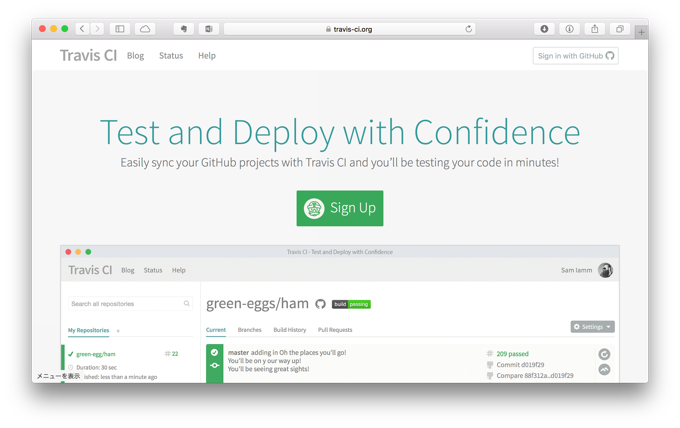Click Blog in the embedded screenshot header
680x428 pixels.
pyautogui.click(x=128, y=270)
